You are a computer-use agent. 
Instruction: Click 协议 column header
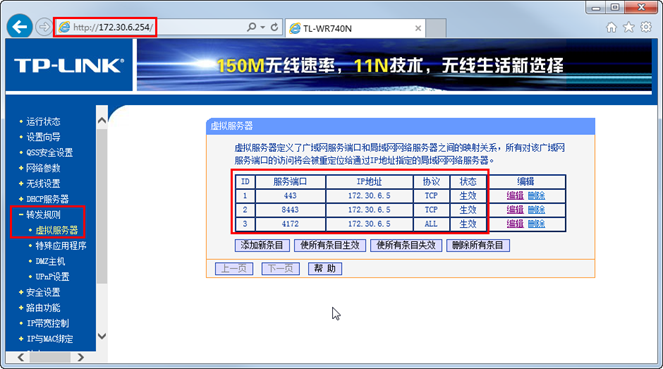(x=431, y=182)
